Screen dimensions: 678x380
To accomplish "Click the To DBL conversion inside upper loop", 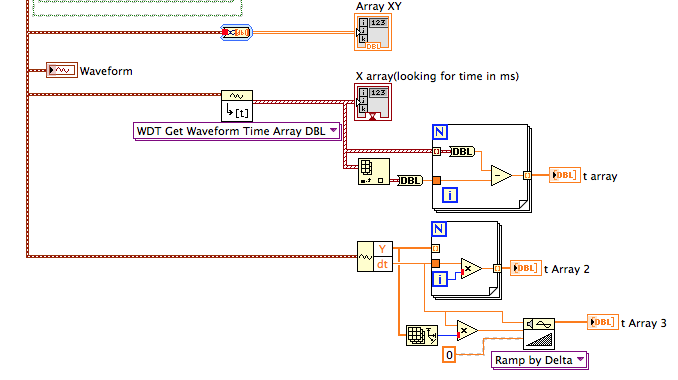I will pyautogui.click(x=462, y=151).
